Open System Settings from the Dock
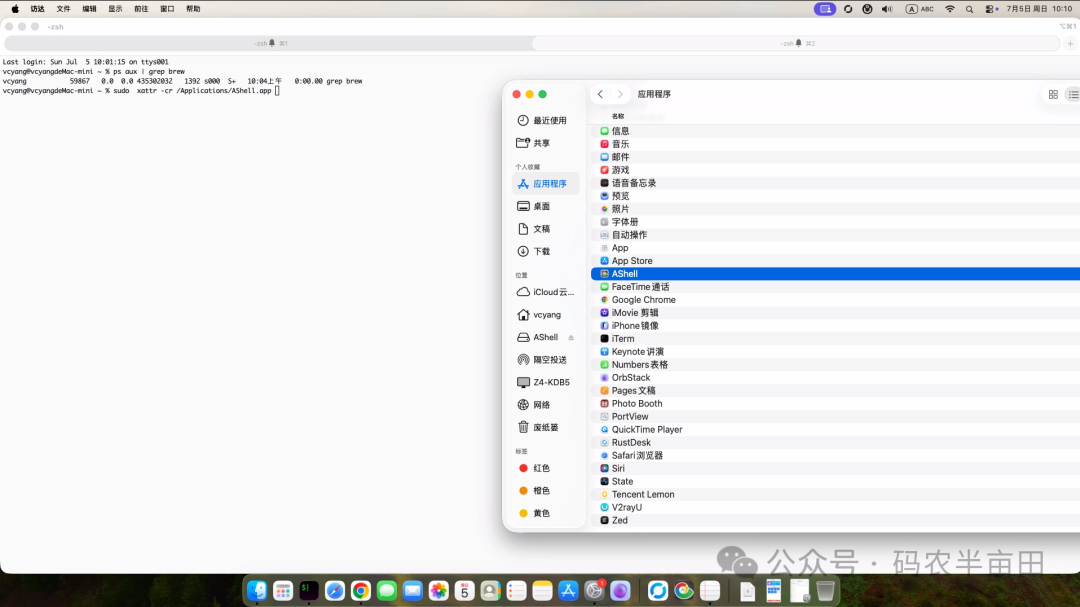 pyautogui.click(x=594, y=590)
